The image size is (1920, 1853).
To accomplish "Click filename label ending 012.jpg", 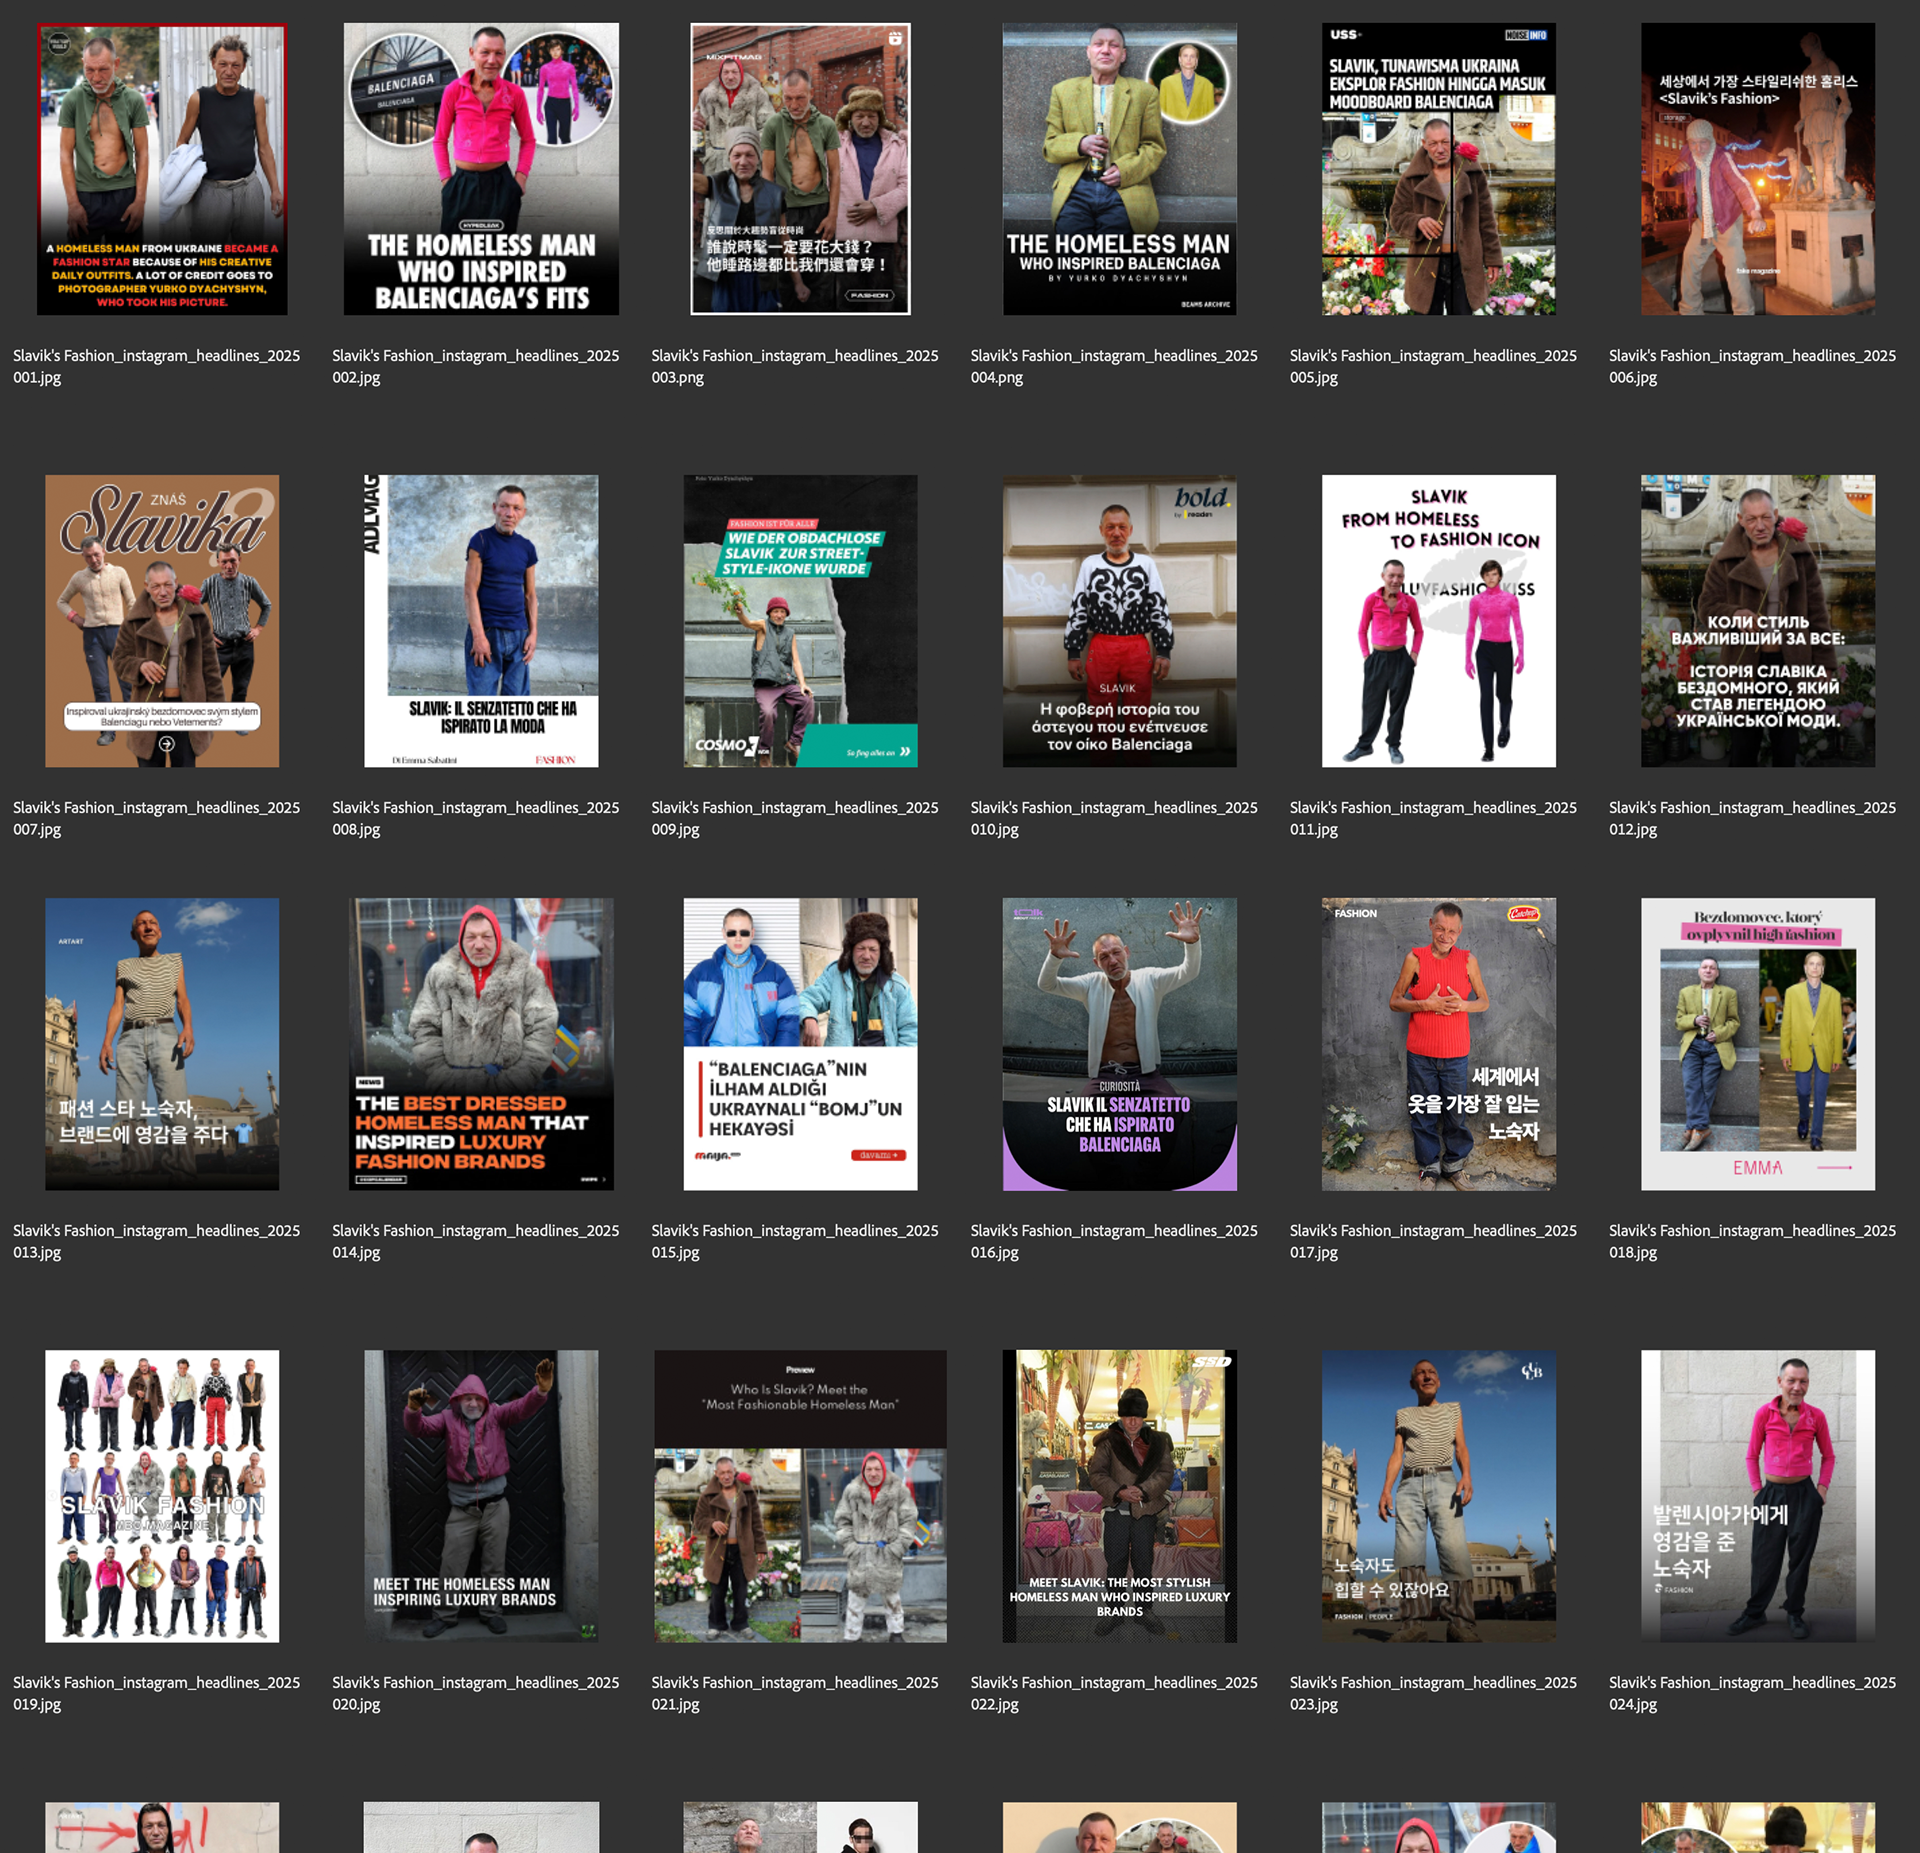I will (x=1752, y=818).
